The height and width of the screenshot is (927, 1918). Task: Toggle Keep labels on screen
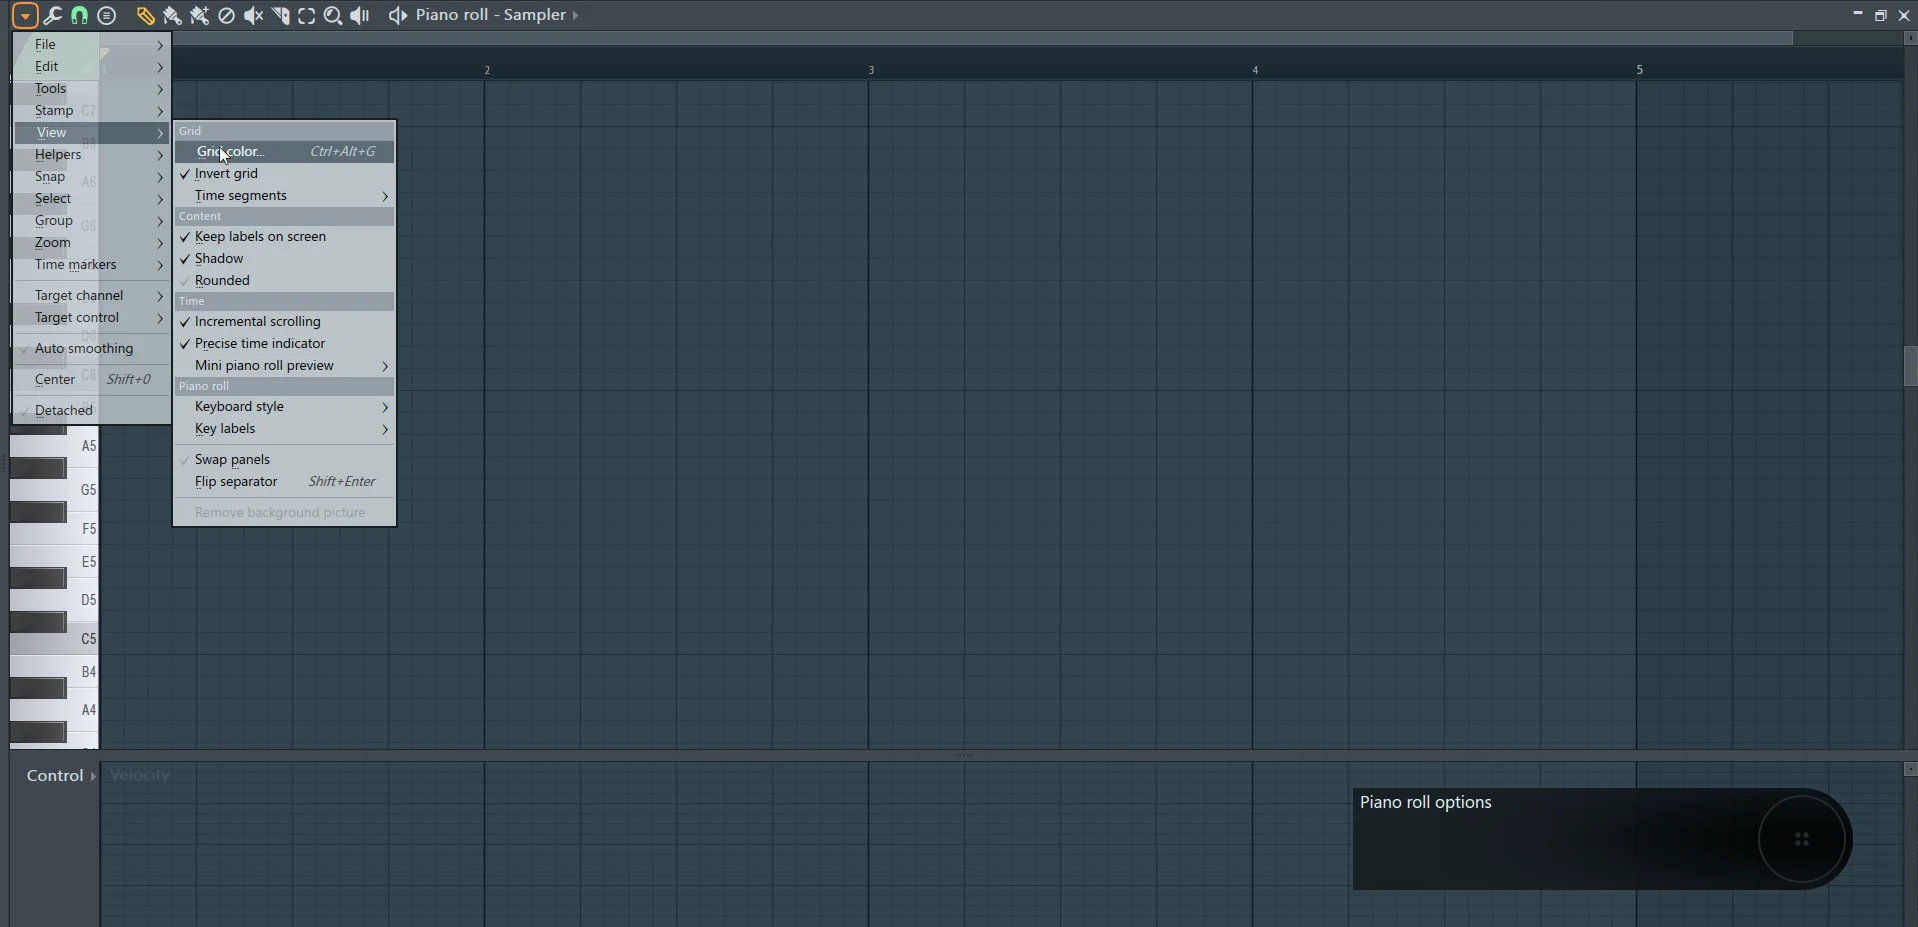coord(285,237)
